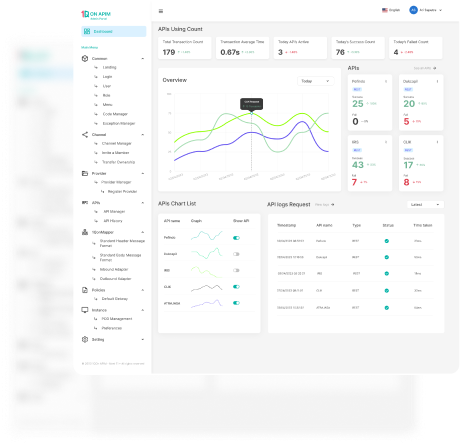This screenshot has height=445, width=461.
Task: Open options menu on CLIK card
Action: point(437,142)
